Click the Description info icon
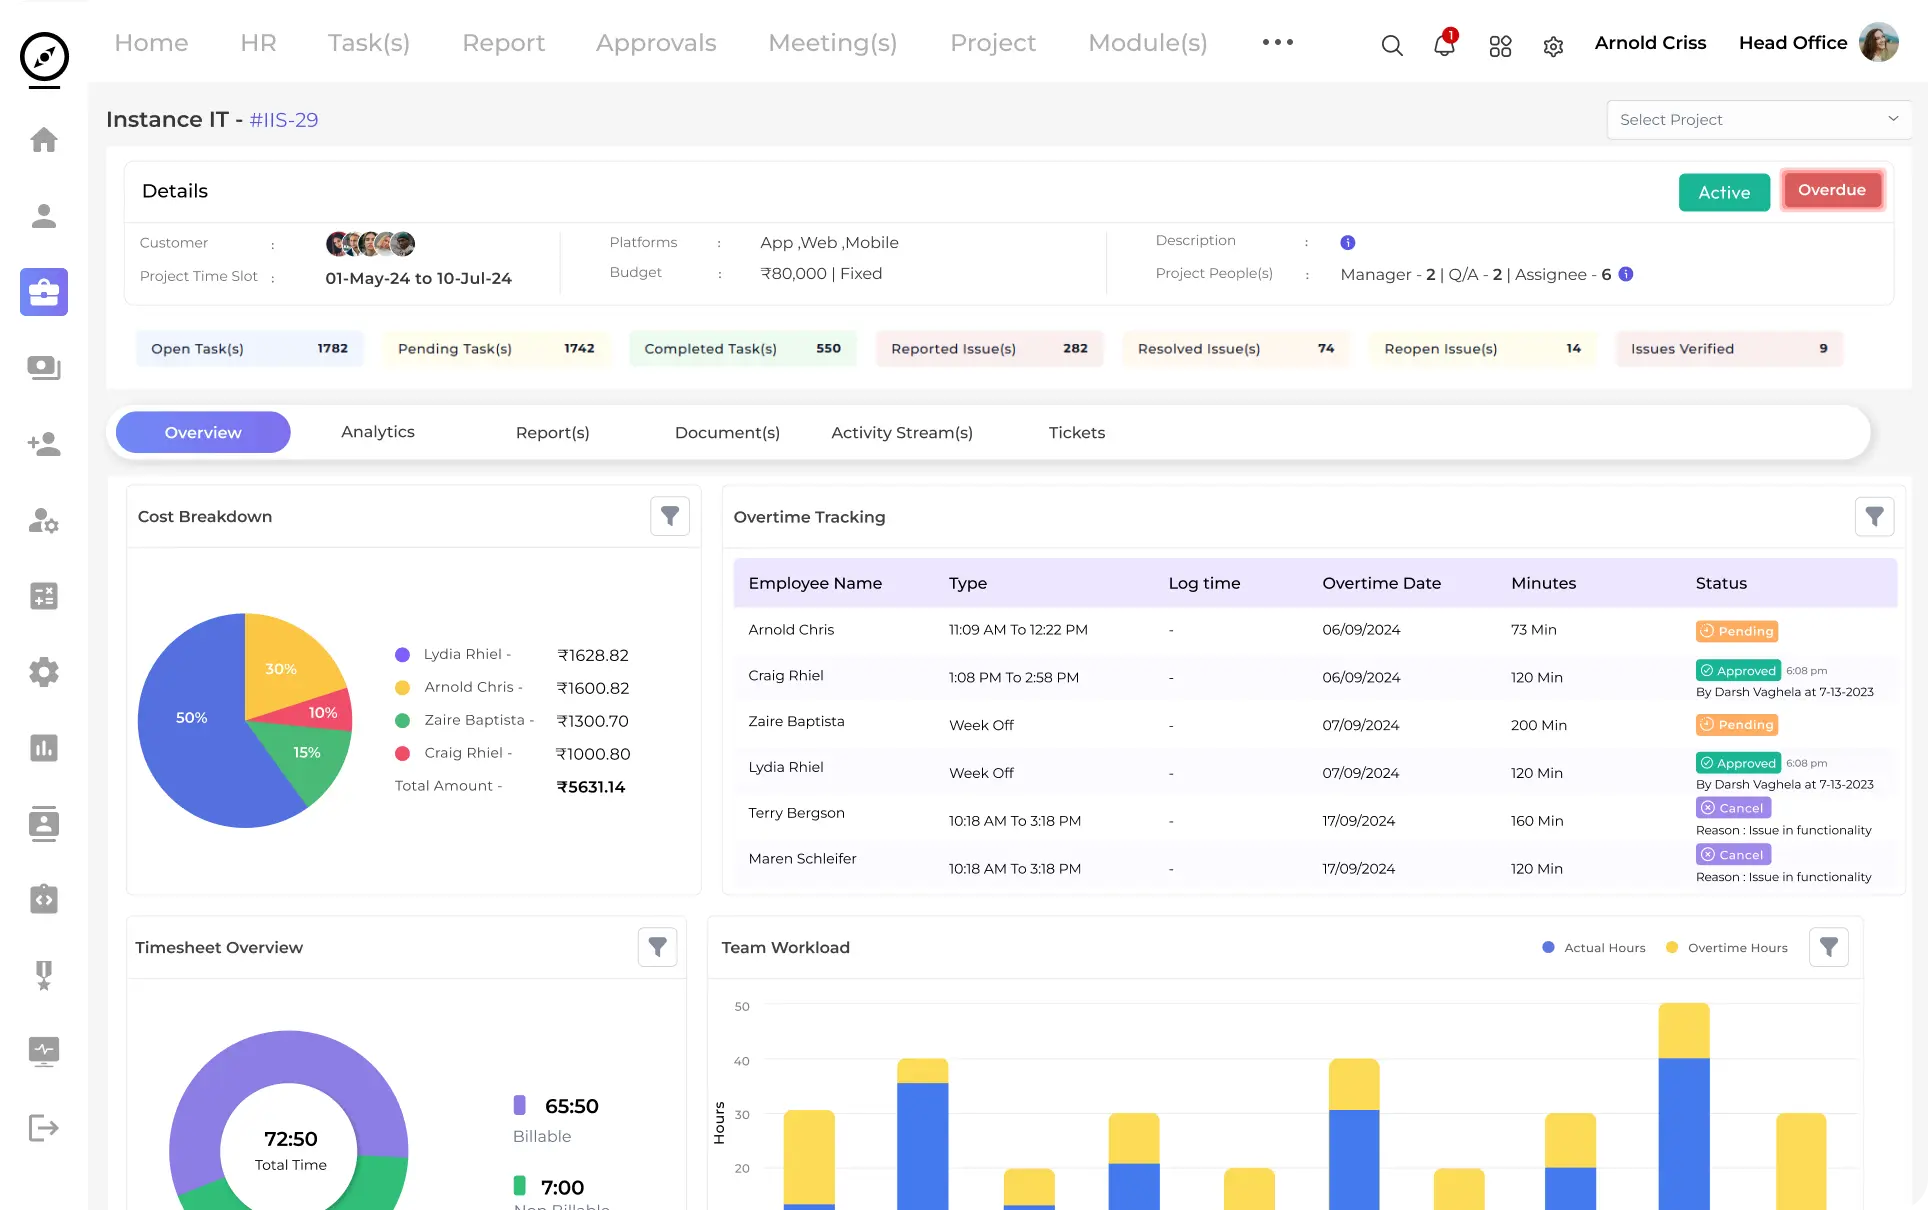 point(1347,242)
